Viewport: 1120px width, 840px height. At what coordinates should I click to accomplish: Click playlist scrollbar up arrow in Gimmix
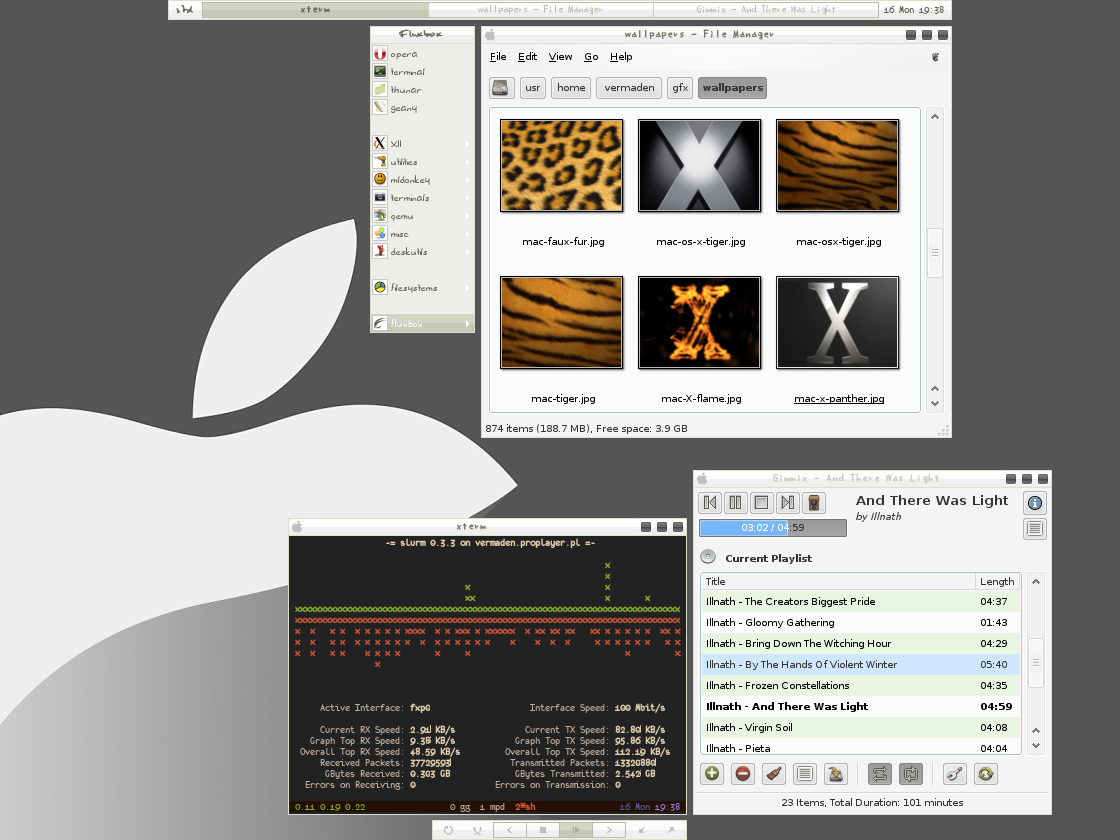point(1036,581)
